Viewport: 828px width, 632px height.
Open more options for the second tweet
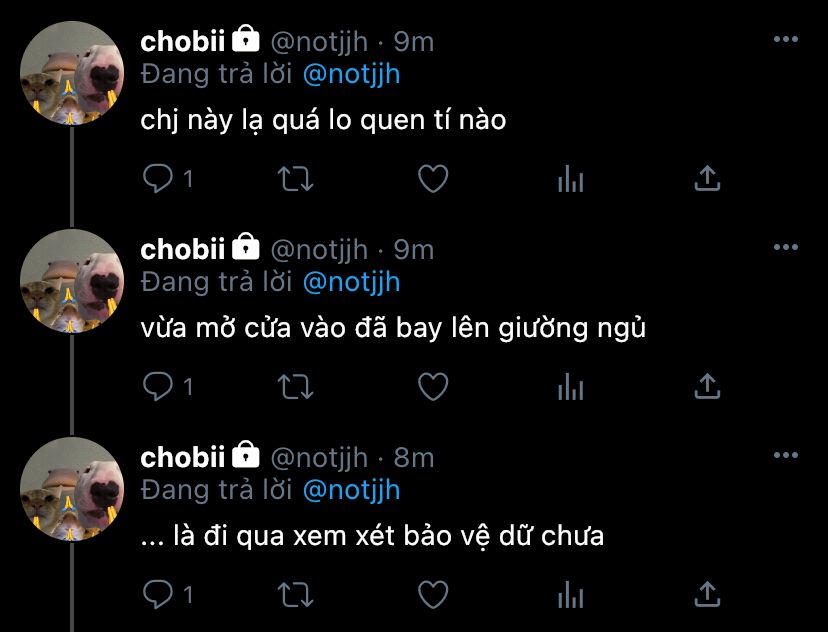(x=786, y=247)
